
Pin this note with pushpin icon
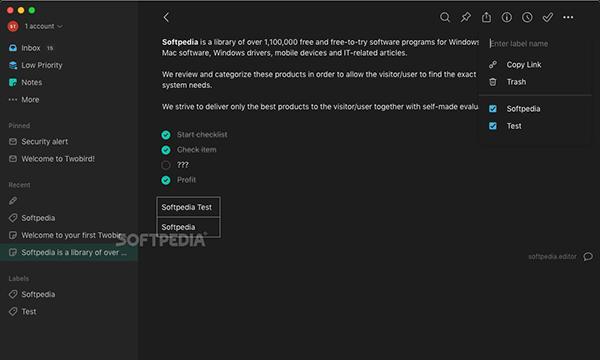pos(466,17)
